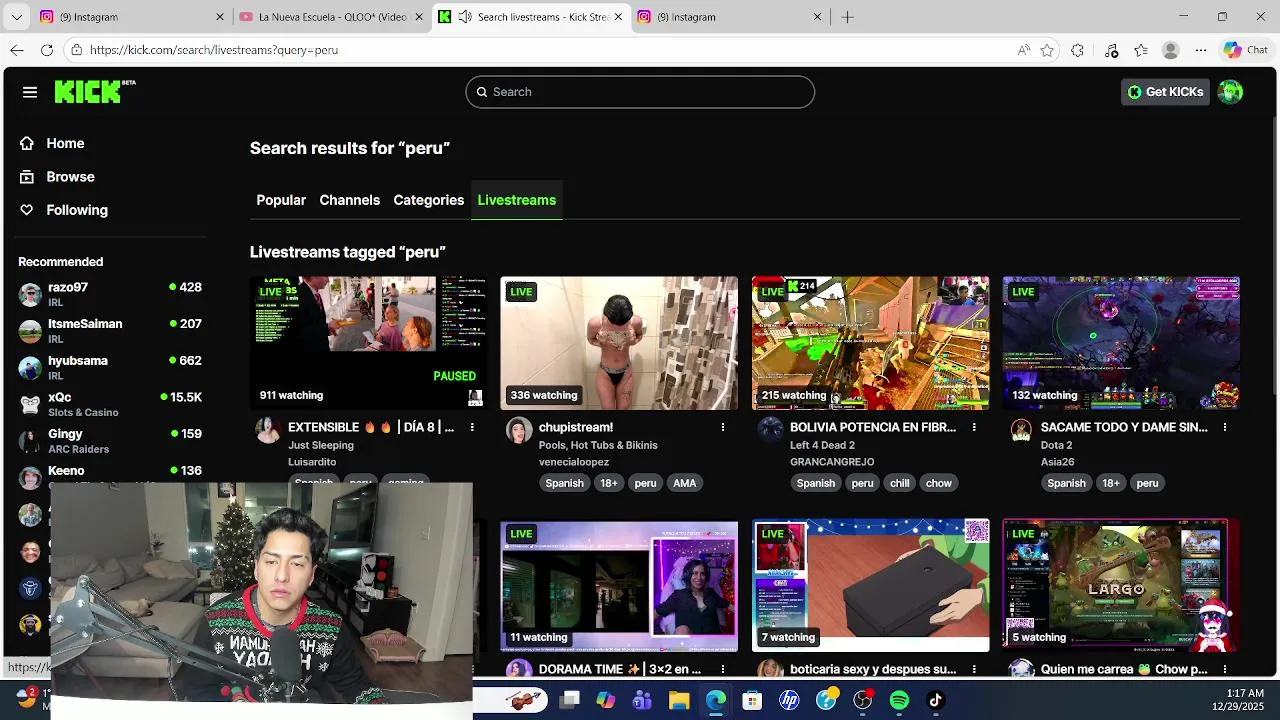Open Microsoft Store from the taskbar
The height and width of the screenshot is (720, 1280).
click(752, 700)
